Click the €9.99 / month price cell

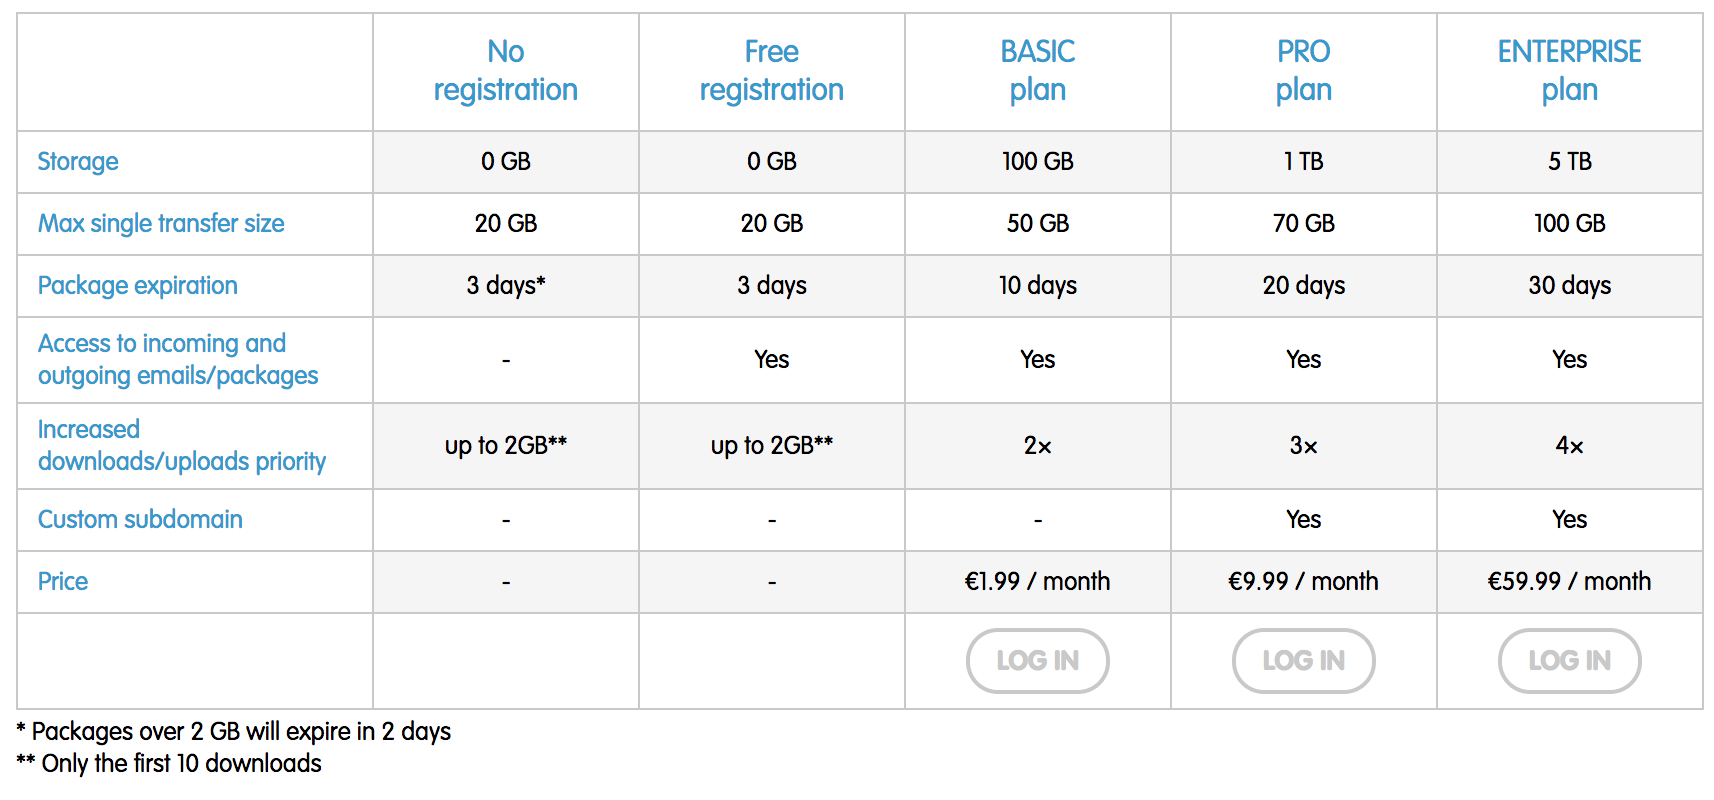[1303, 582]
